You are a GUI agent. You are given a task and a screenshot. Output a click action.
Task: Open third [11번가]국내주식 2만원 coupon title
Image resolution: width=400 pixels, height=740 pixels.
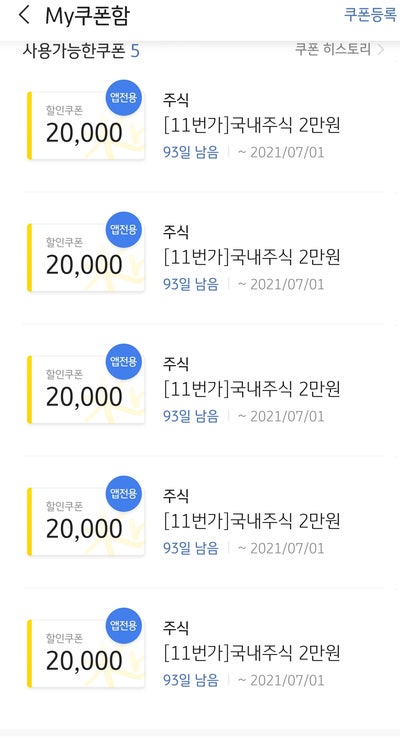[x=252, y=390]
